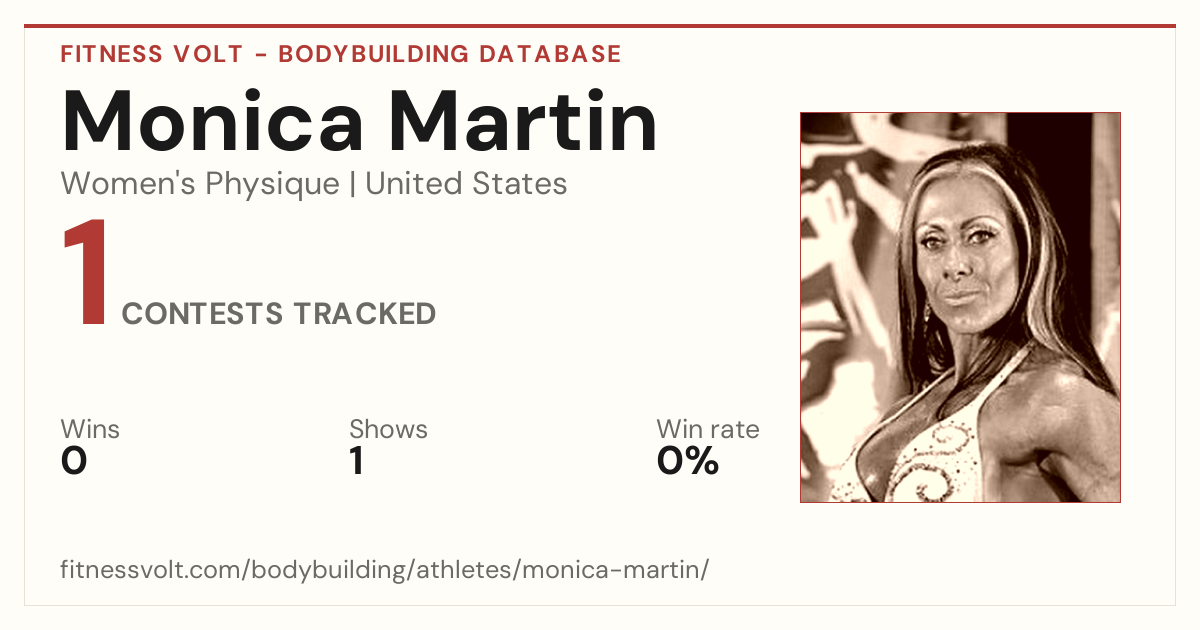Screen dimensions: 1200x630
Task: Click the Win rate label
Action: [708, 430]
